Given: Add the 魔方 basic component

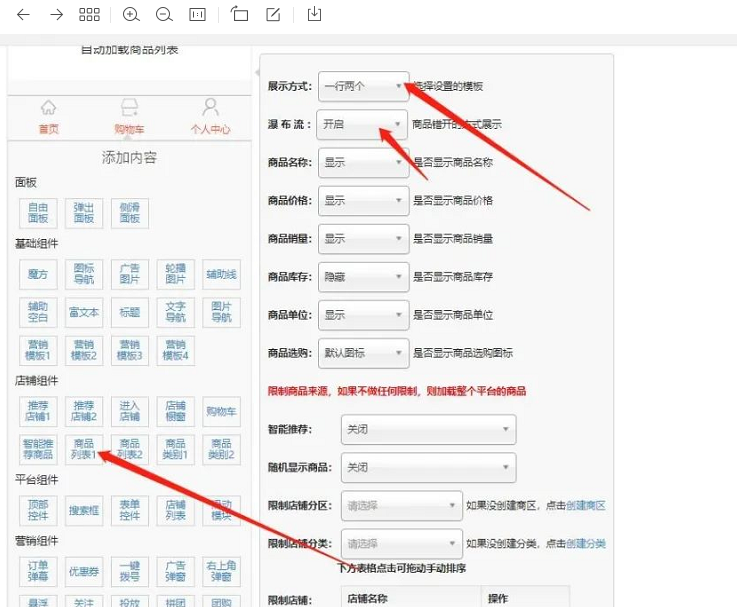Looking at the screenshot, I should [38, 274].
